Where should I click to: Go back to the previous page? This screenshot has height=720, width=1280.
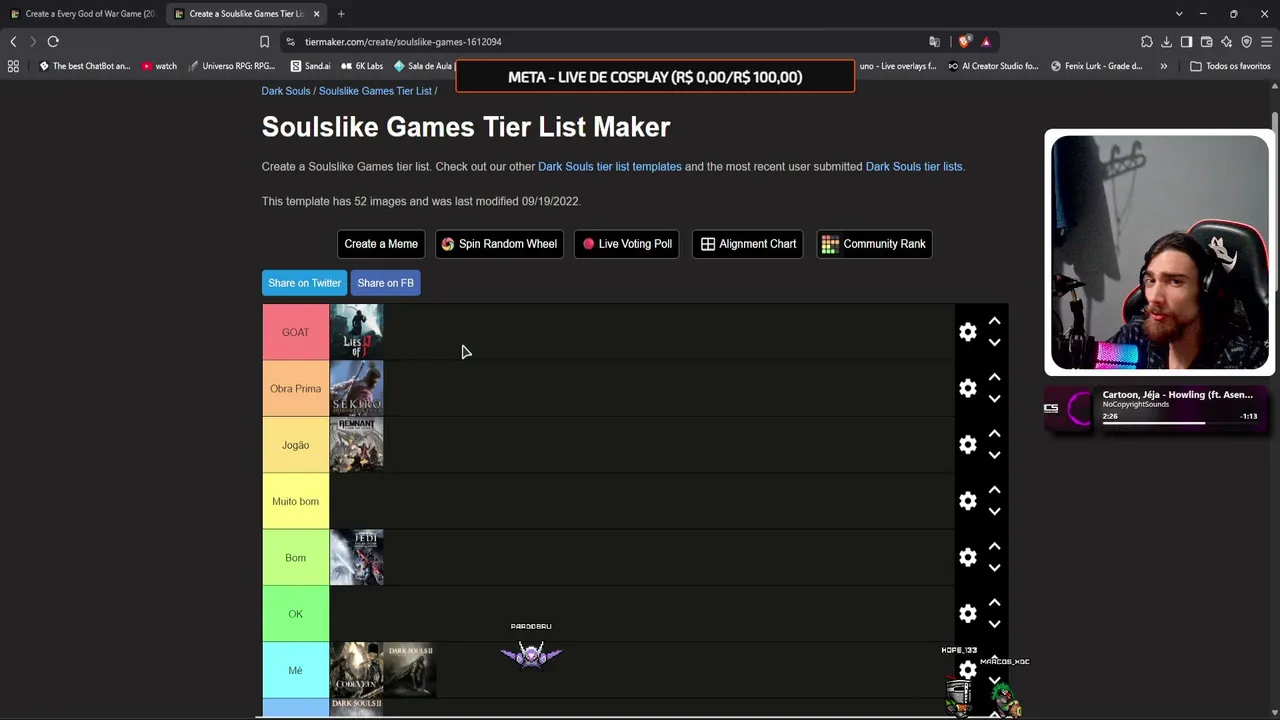point(13,42)
